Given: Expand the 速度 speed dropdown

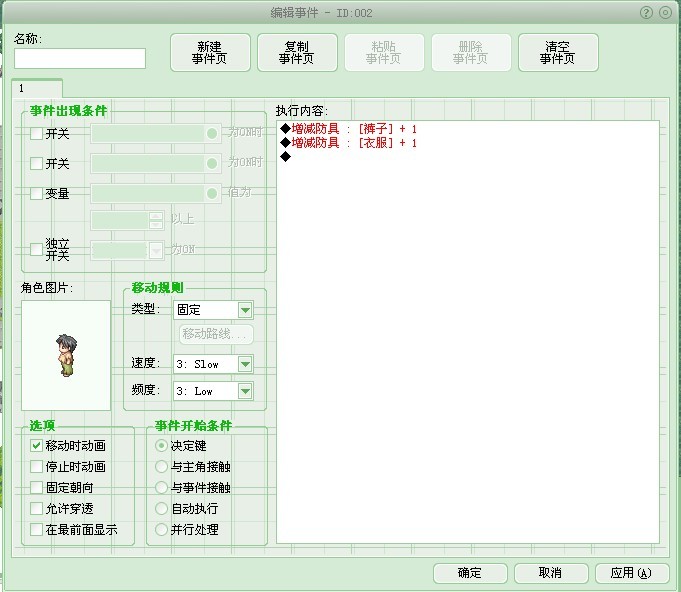Looking at the screenshot, I should [245, 364].
